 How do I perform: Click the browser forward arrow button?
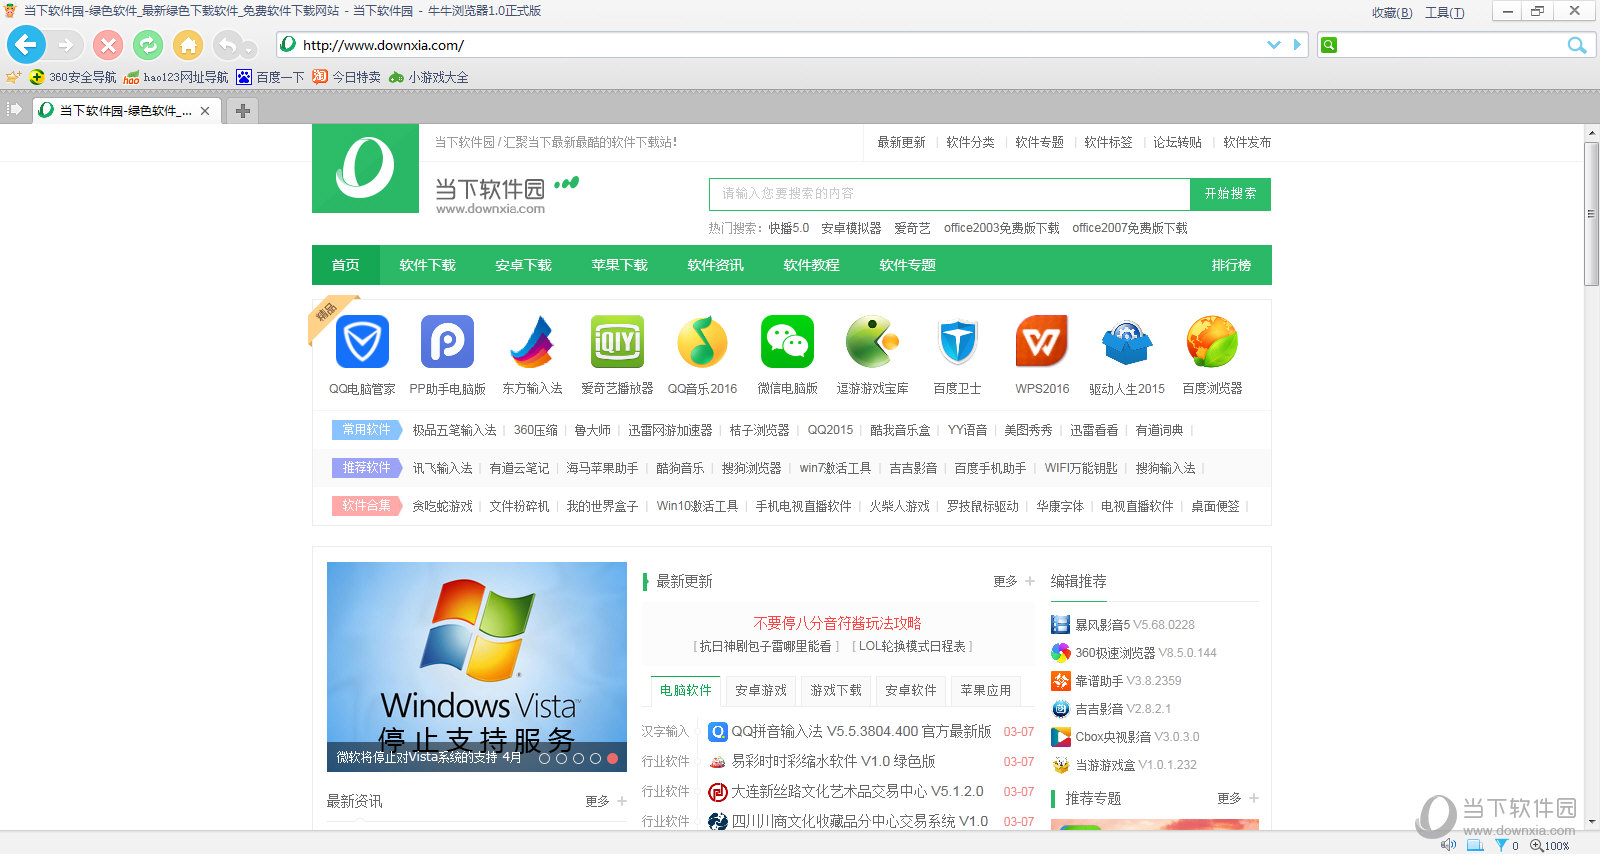coord(67,45)
